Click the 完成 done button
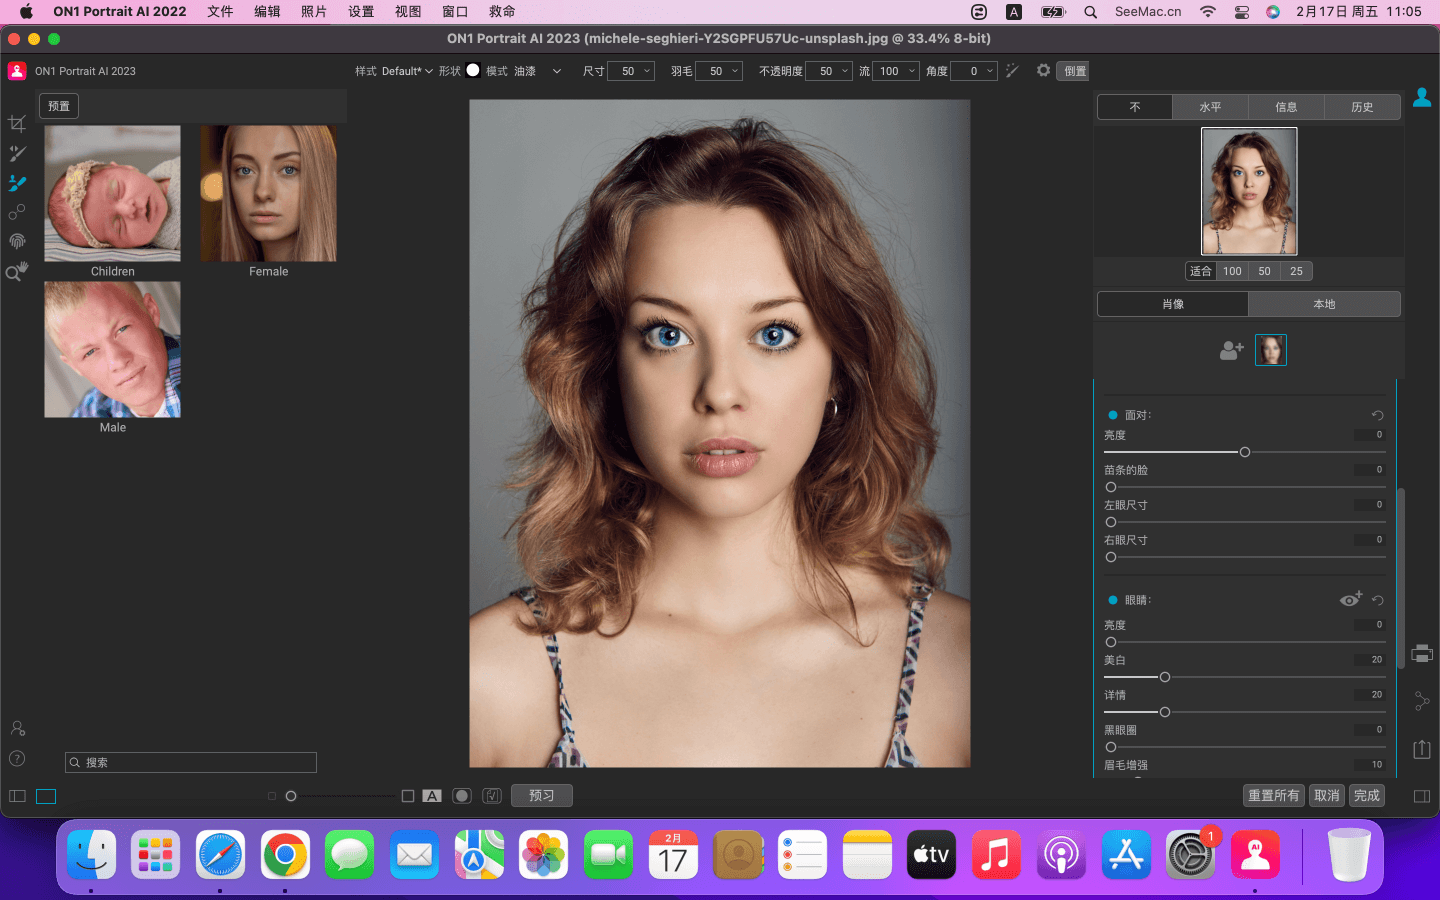 coord(1366,796)
